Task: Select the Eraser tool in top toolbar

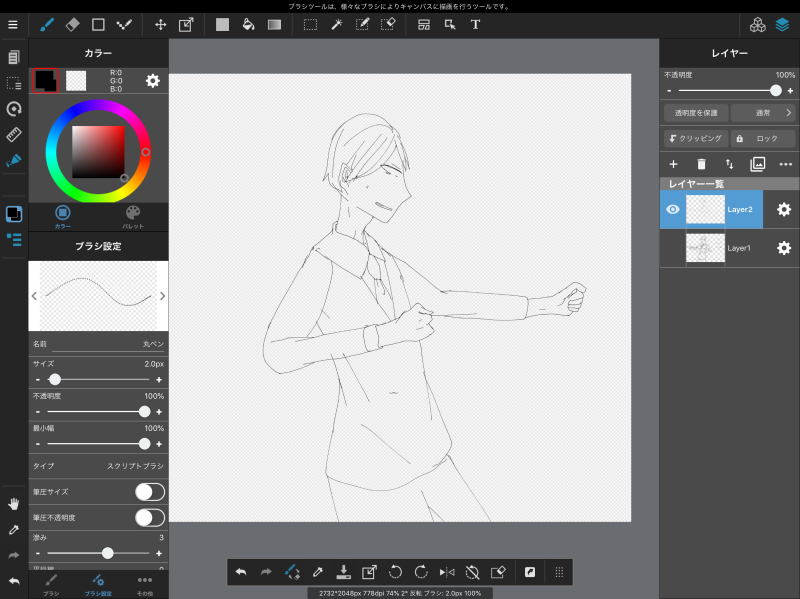Action: (72, 24)
